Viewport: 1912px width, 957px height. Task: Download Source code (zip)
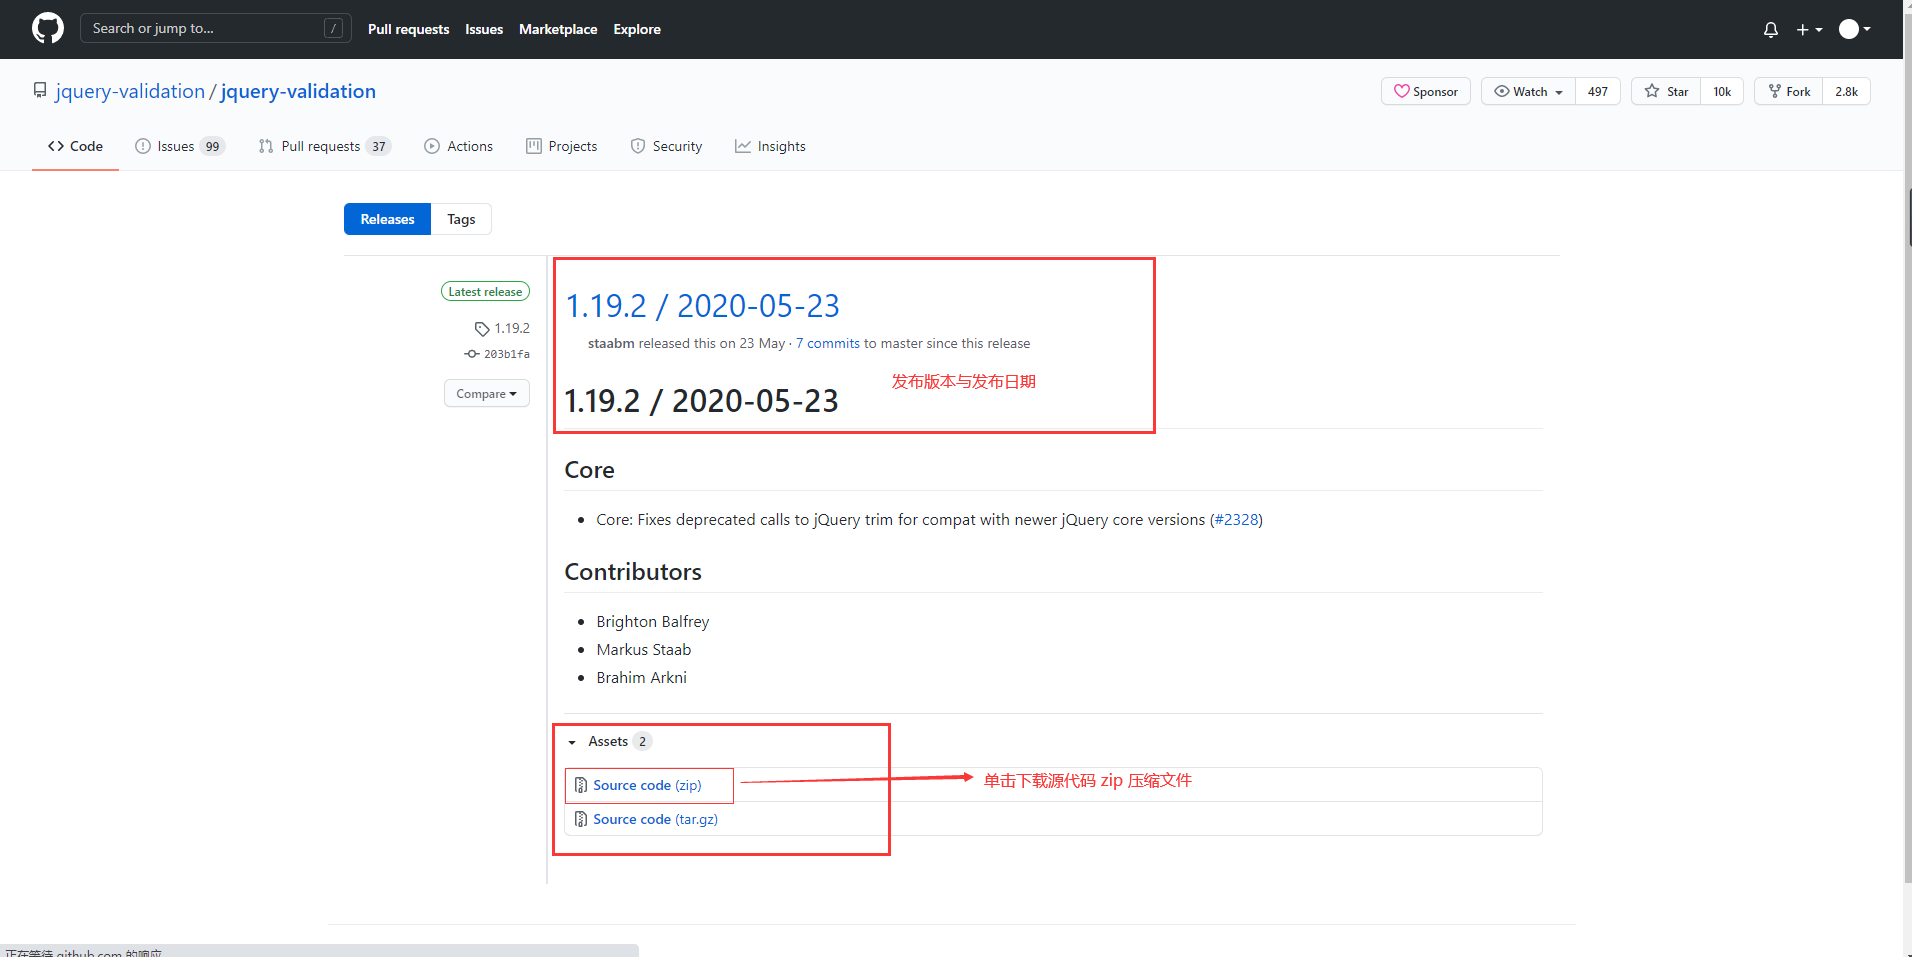tap(647, 785)
